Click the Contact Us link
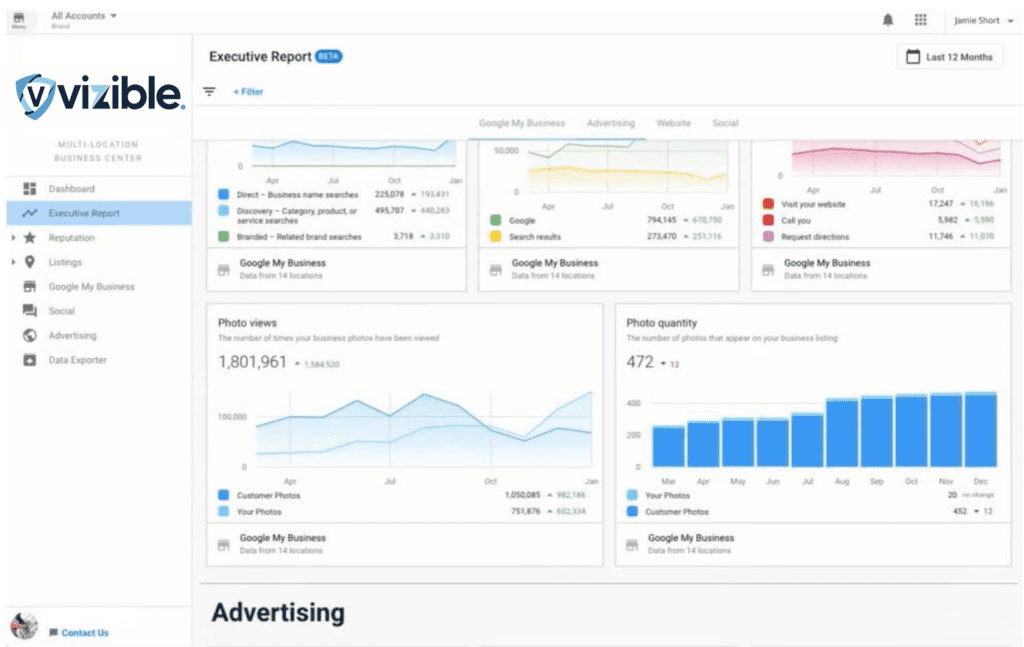This screenshot has height=647, width=1024. coord(85,633)
